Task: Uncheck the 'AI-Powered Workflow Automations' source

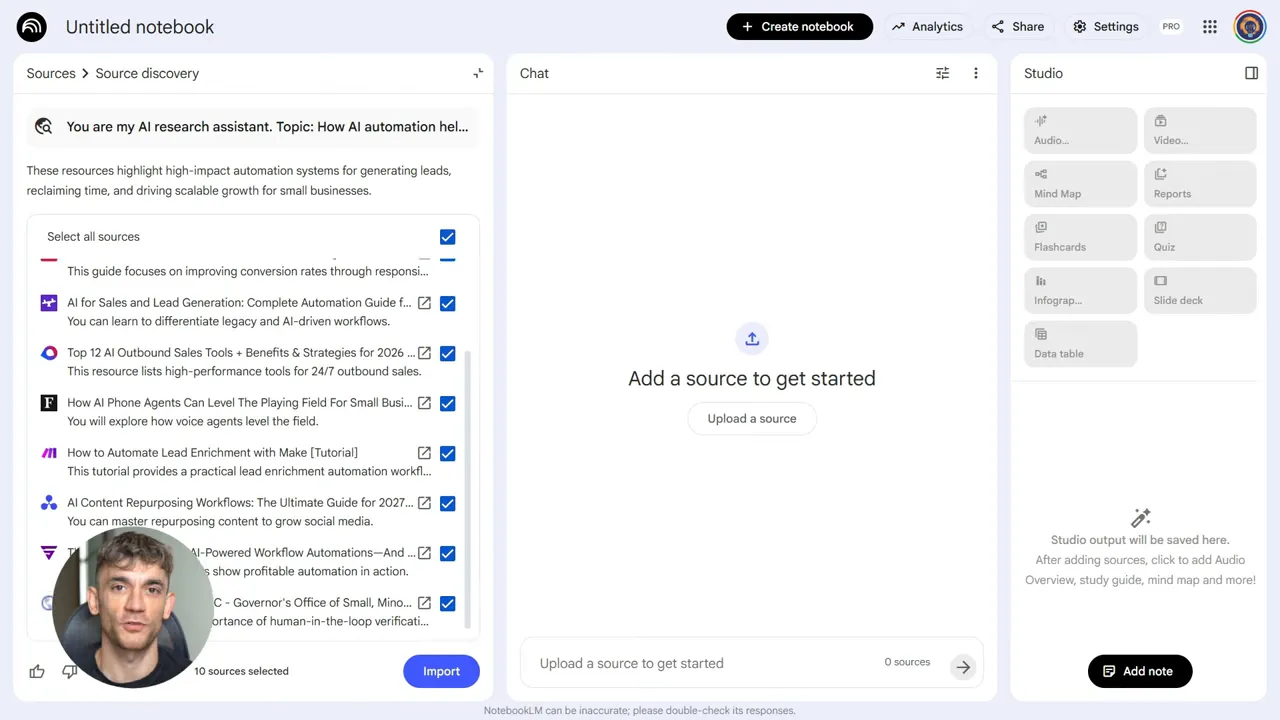Action: point(447,553)
